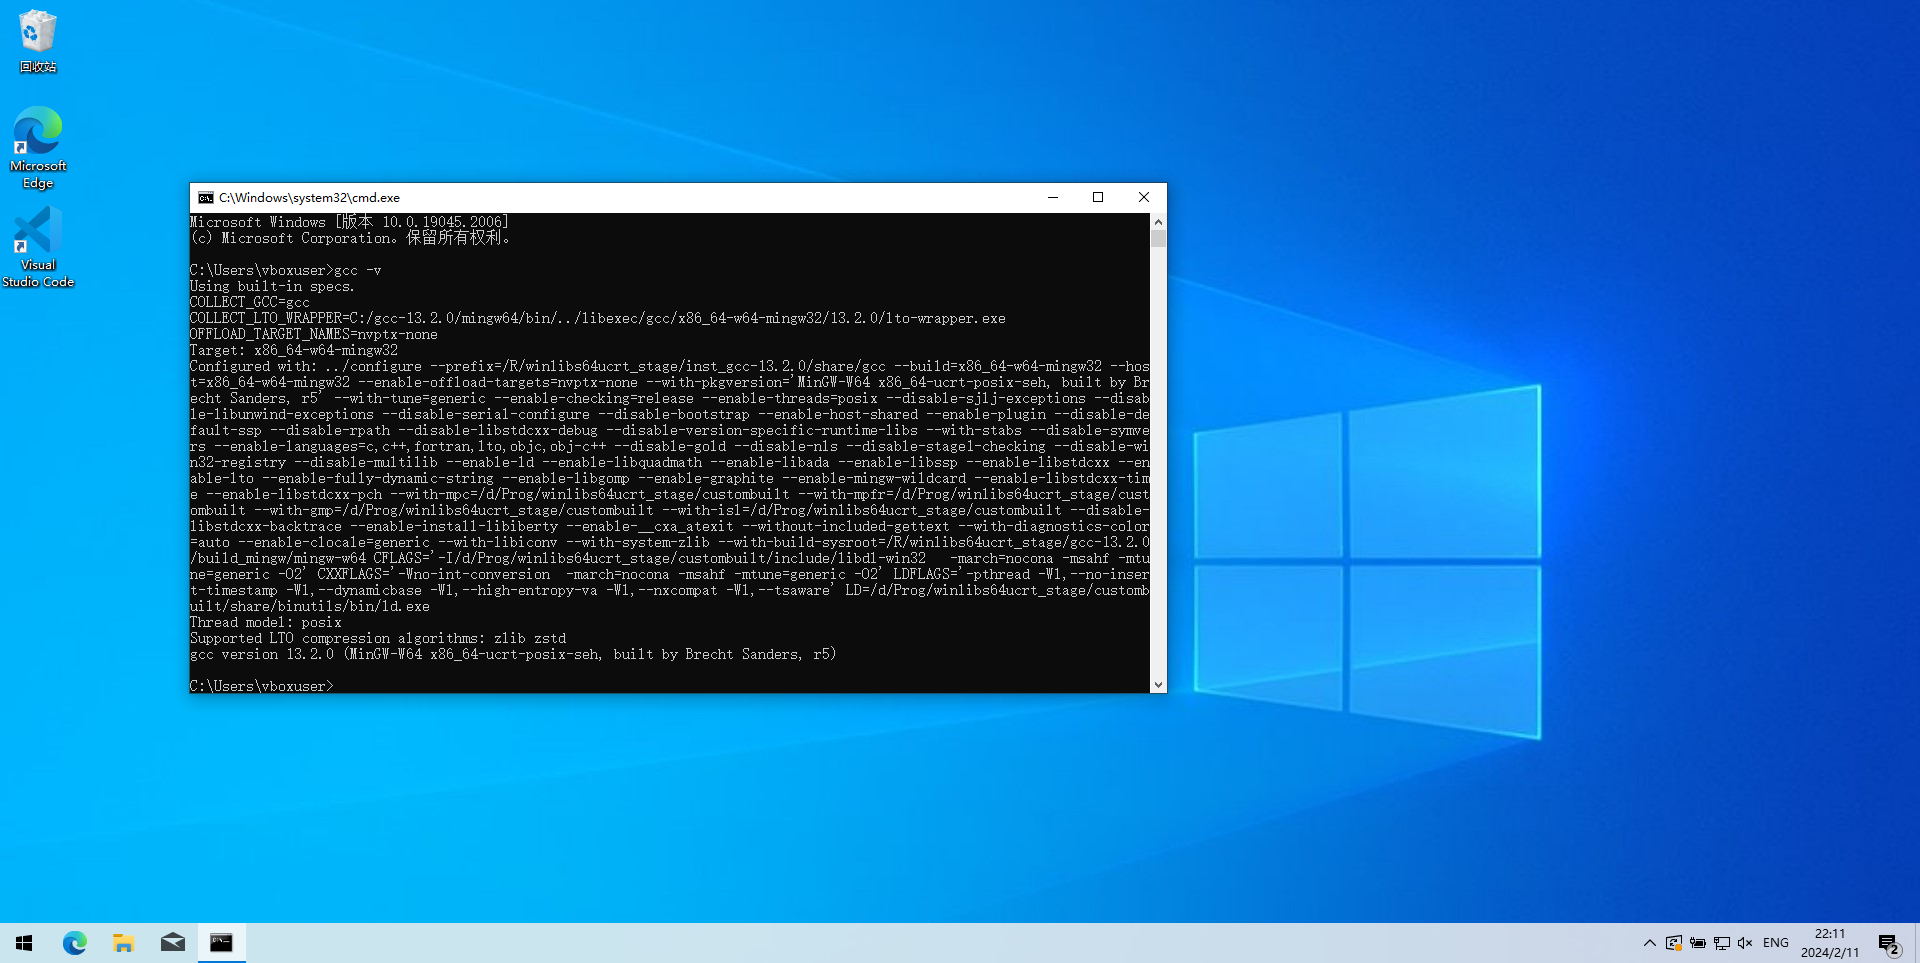
Task: Click the 'OFFLOAD_TARGET_NAMES=nvptx-none' line
Action: [314, 335]
